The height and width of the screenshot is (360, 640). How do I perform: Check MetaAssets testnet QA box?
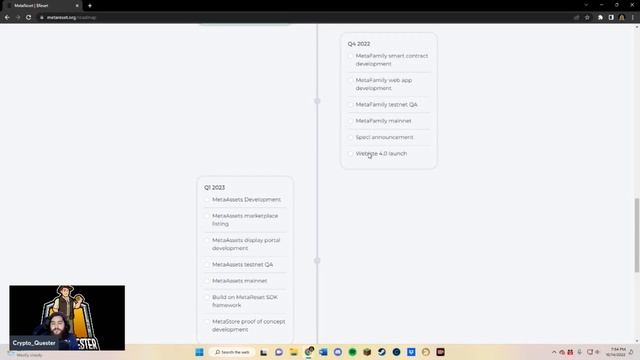click(x=207, y=265)
